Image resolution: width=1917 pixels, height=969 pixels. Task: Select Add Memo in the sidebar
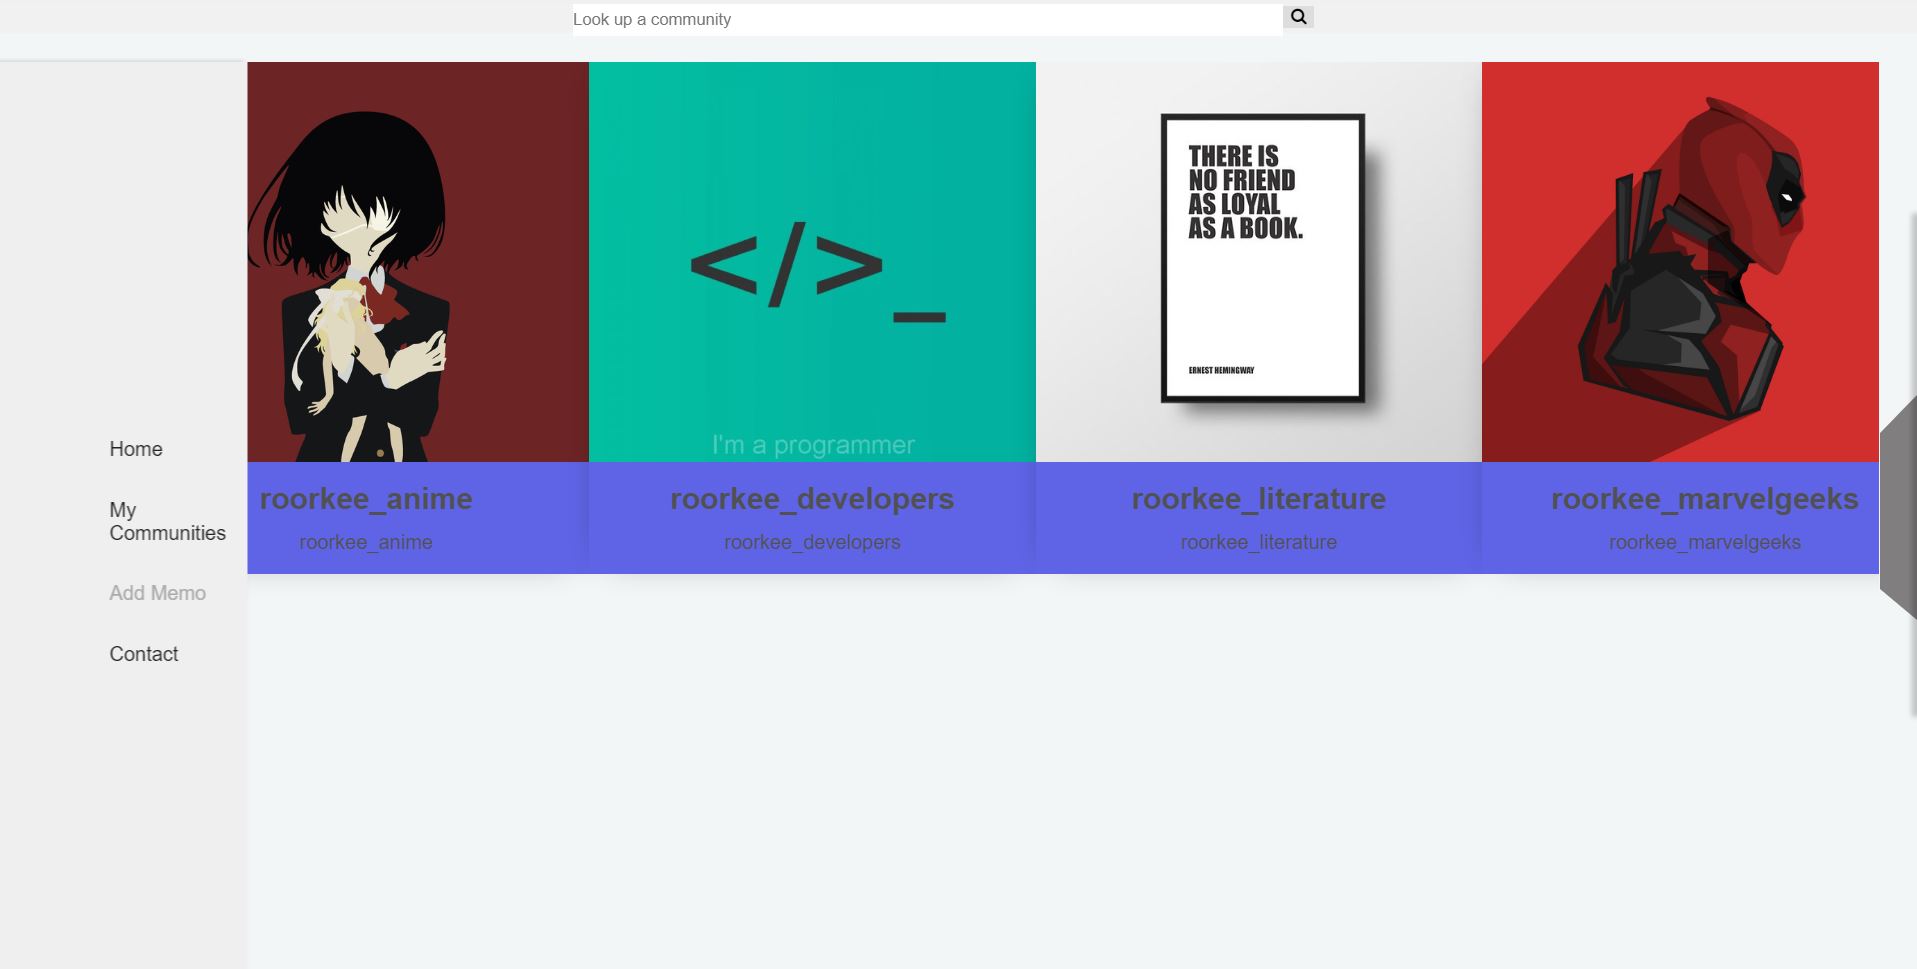coord(157,593)
